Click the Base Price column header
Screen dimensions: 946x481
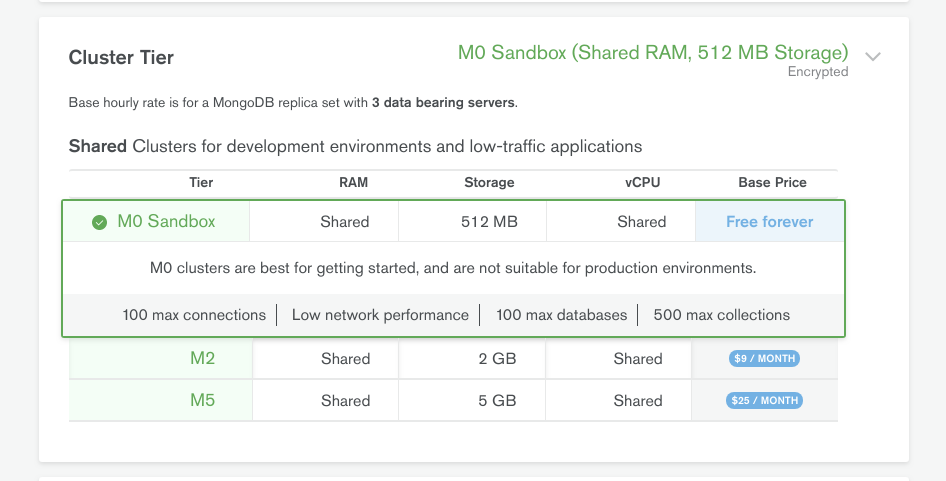pyautogui.click(x=772, y=183)
